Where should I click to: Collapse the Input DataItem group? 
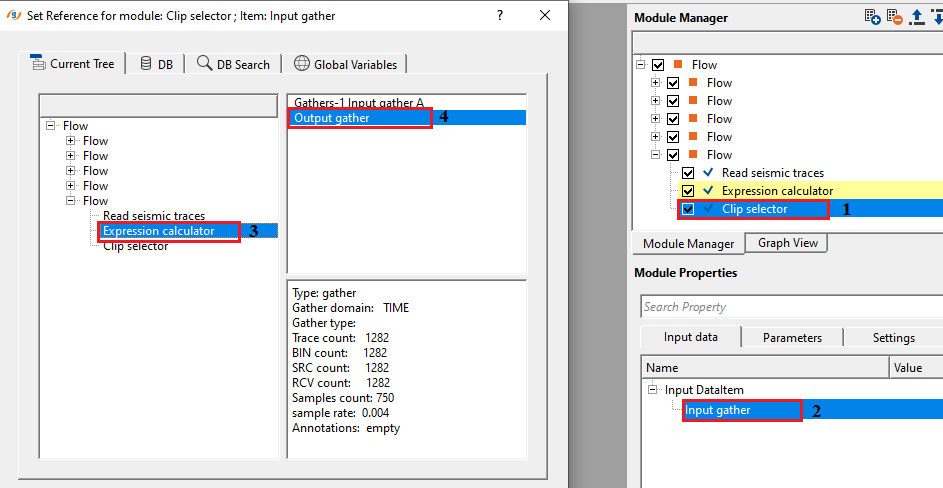[x=653, y=390]
